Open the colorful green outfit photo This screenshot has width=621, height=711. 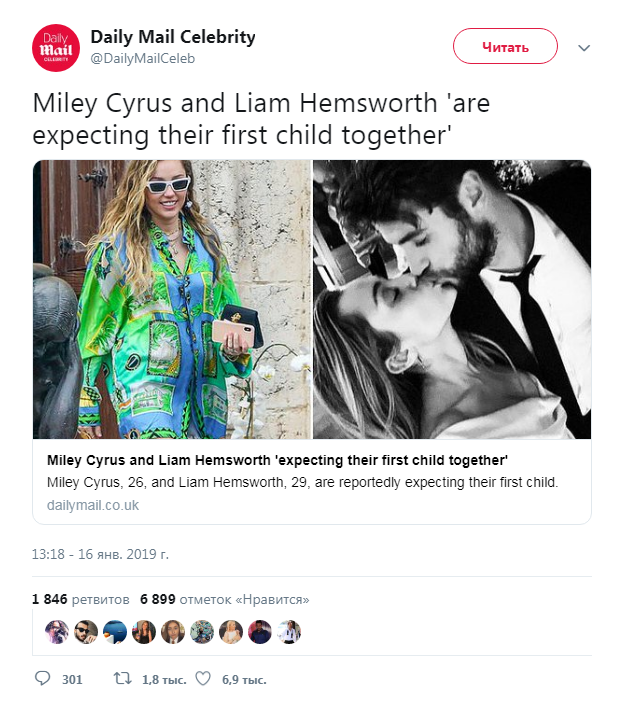(172, 299)
